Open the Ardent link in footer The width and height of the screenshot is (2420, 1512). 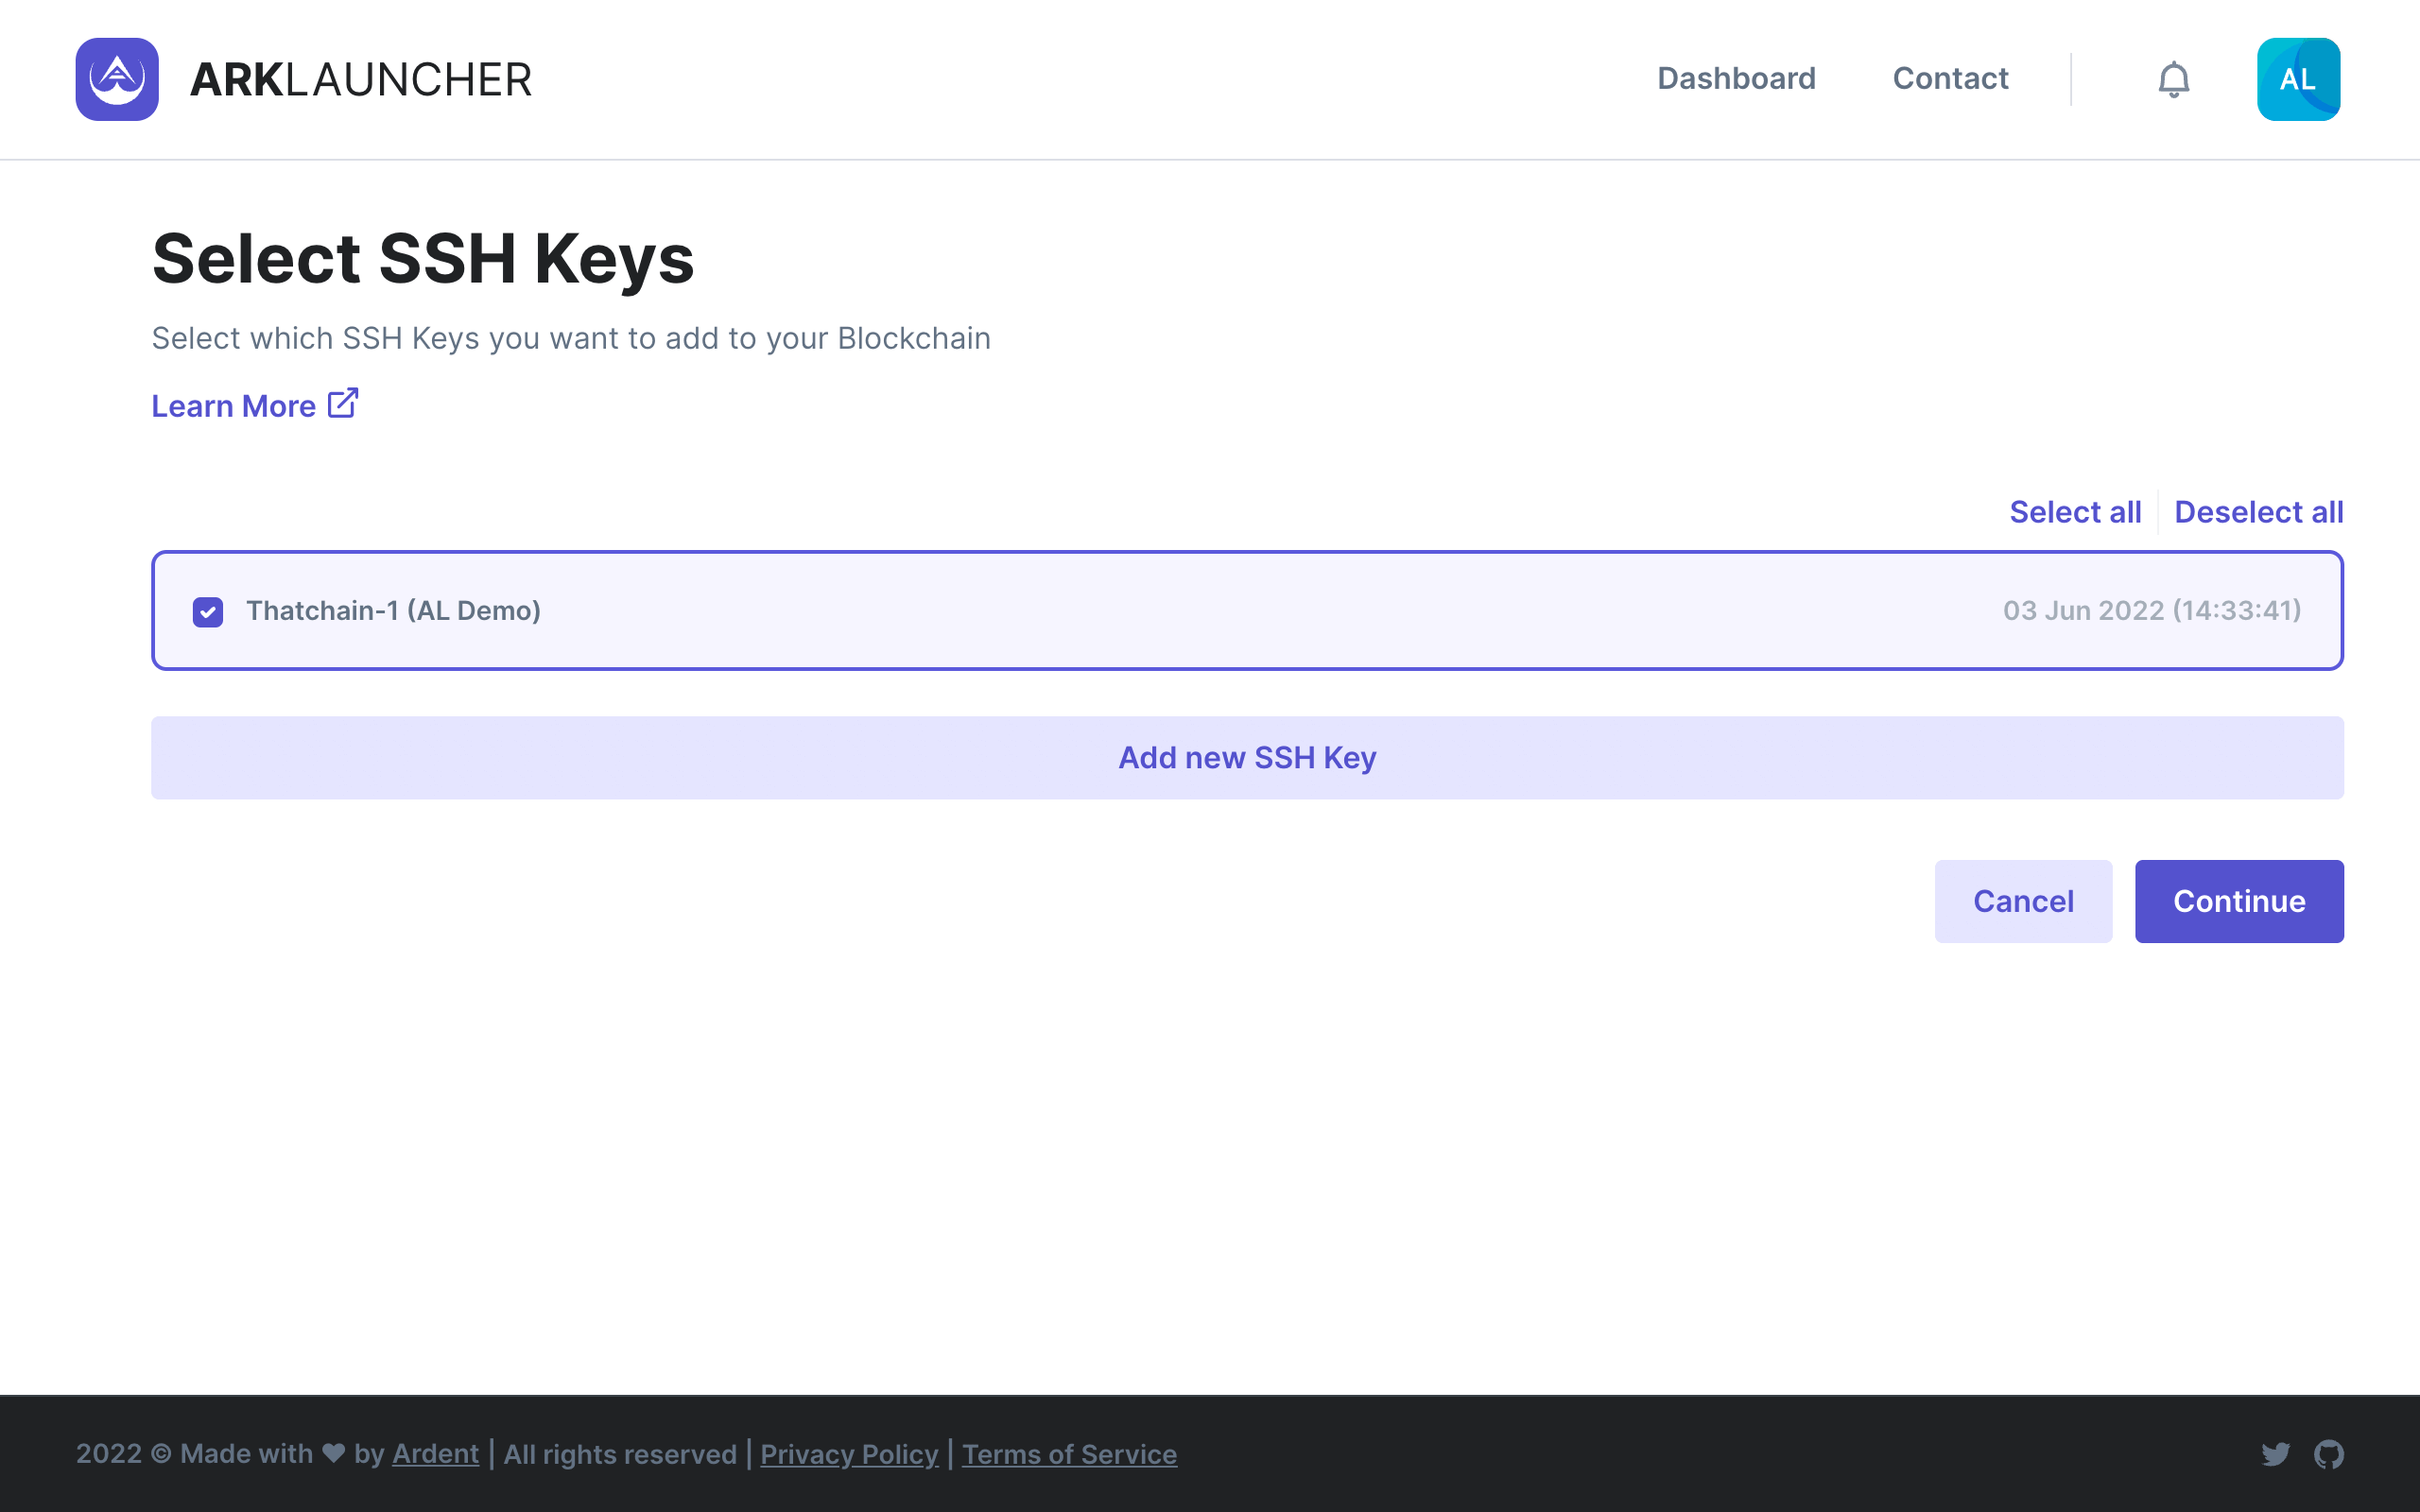[435, 1453]
